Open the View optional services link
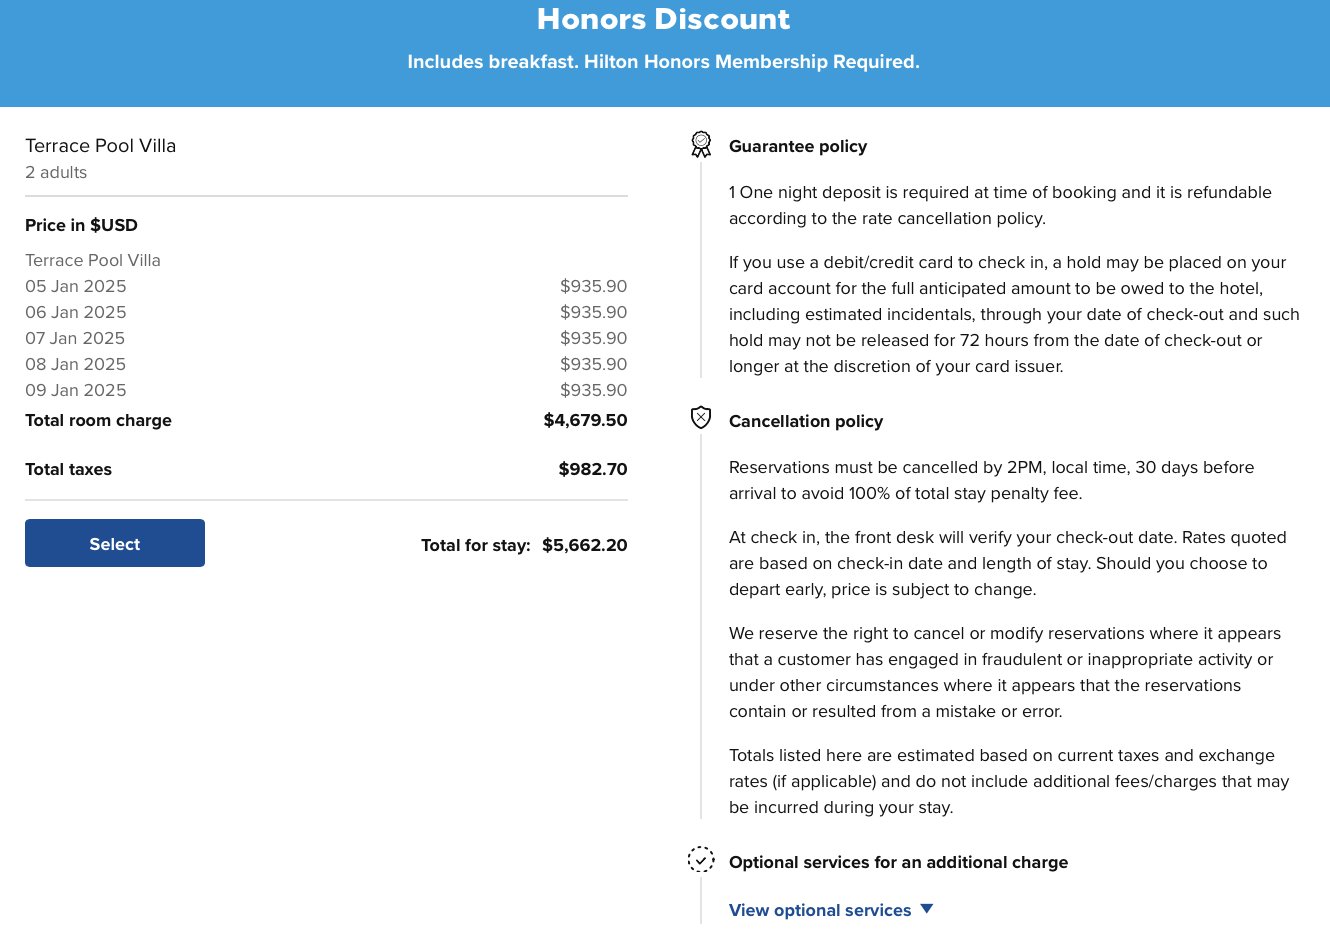 (x=820, y=910)
